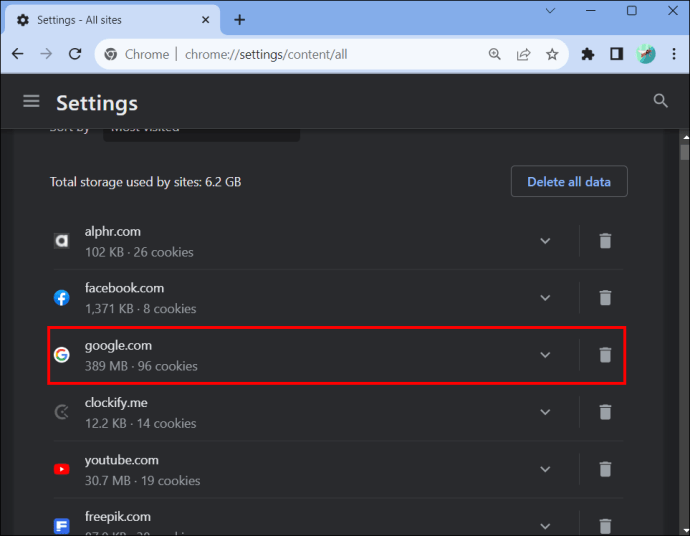The image size is (690, 536).
Task: Click the Google favicon
Action: [62, 355]
